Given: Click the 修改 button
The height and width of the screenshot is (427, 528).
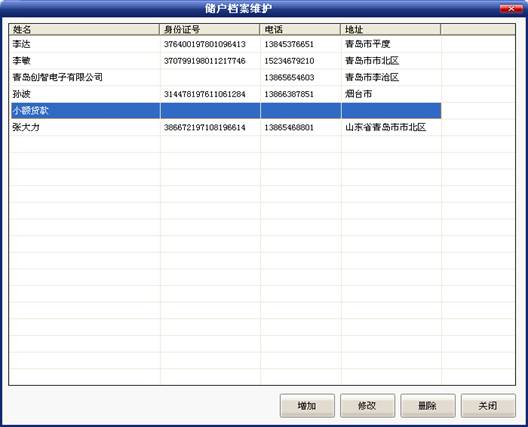Looking at the screenshot, I should tap(367, 405).
